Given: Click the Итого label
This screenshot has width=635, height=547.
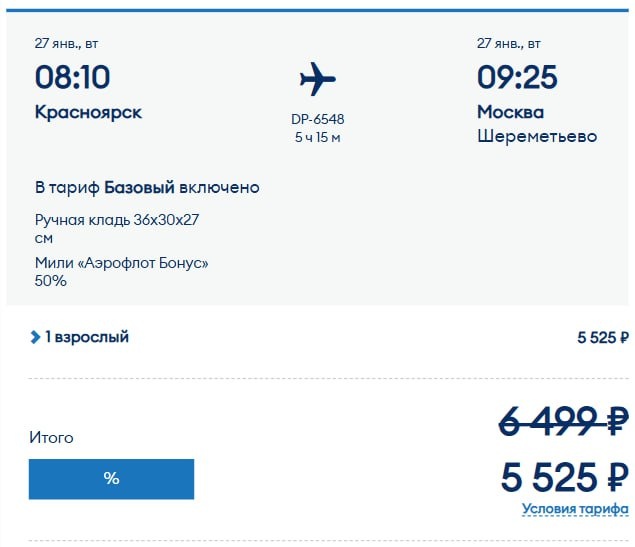Looking at the screenshot, I should click(x=51, y=438).
